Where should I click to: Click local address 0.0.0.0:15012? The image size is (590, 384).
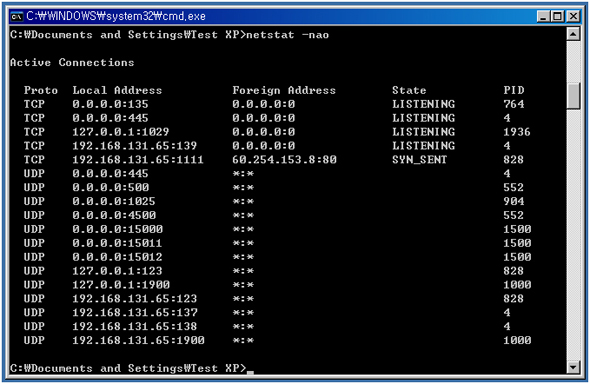click(x=117, y=257)
